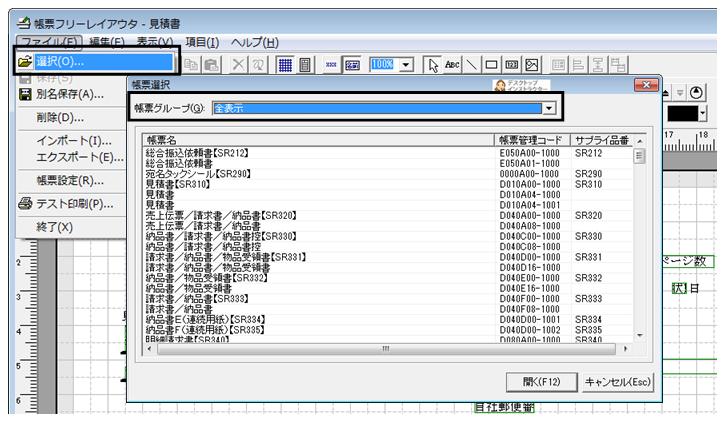Click the キャンセル(Esc) button
The width and height of the screenshot is (726, 428).
tap(618, 382)
